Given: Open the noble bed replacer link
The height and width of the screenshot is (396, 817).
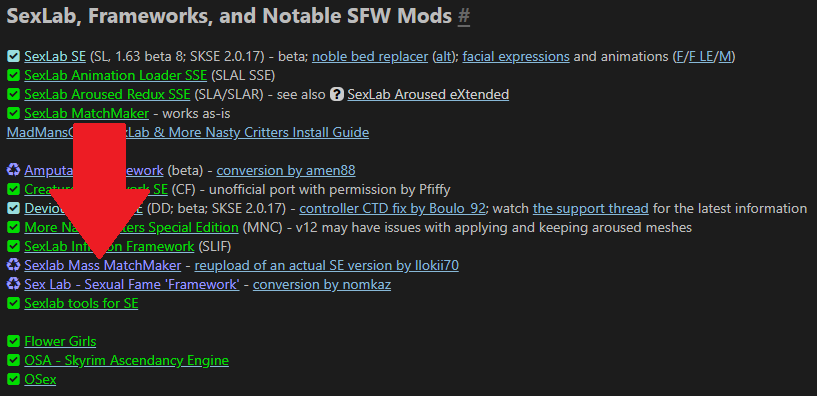Looking at the screenshot, I should coord(370,56).
